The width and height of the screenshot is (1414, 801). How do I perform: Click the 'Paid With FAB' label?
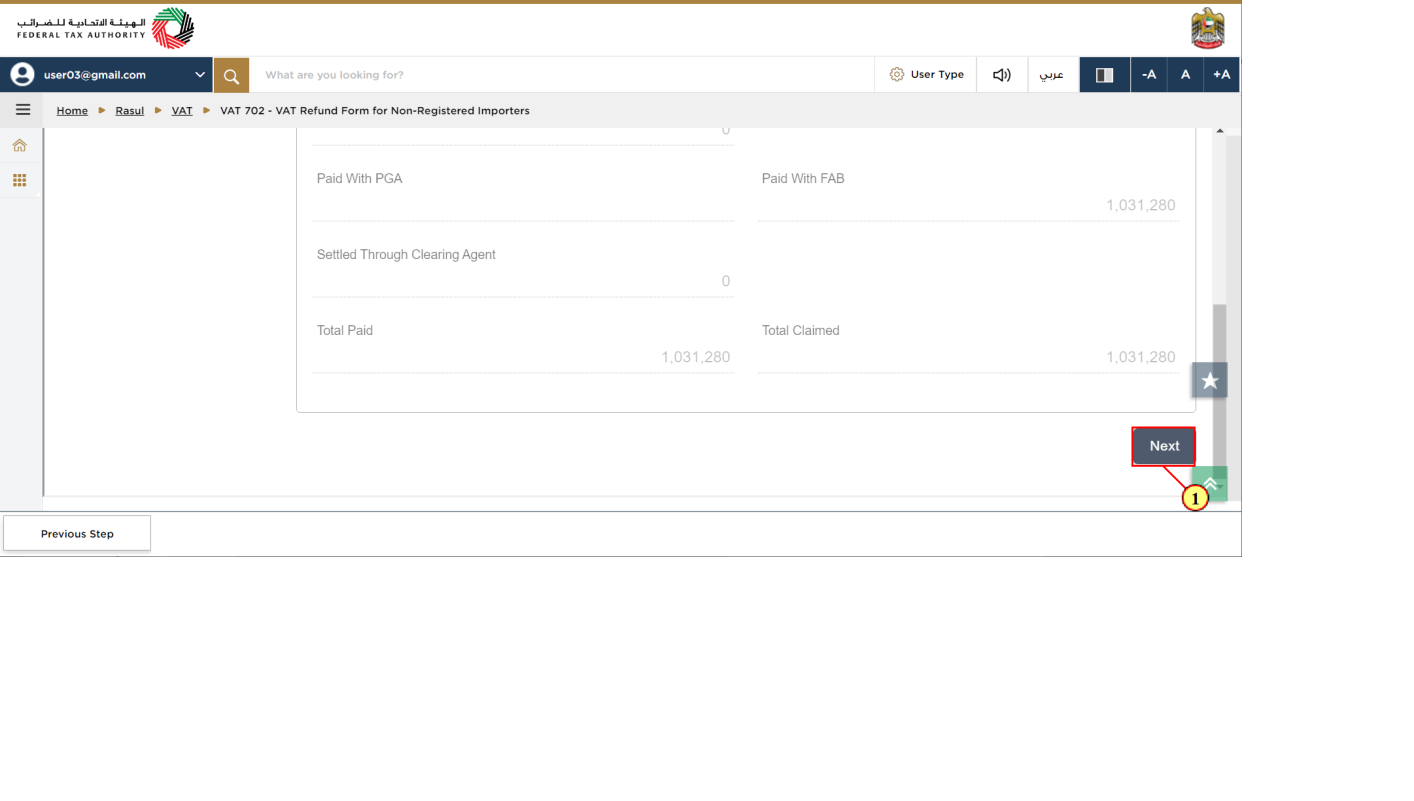tap(803, 178)
